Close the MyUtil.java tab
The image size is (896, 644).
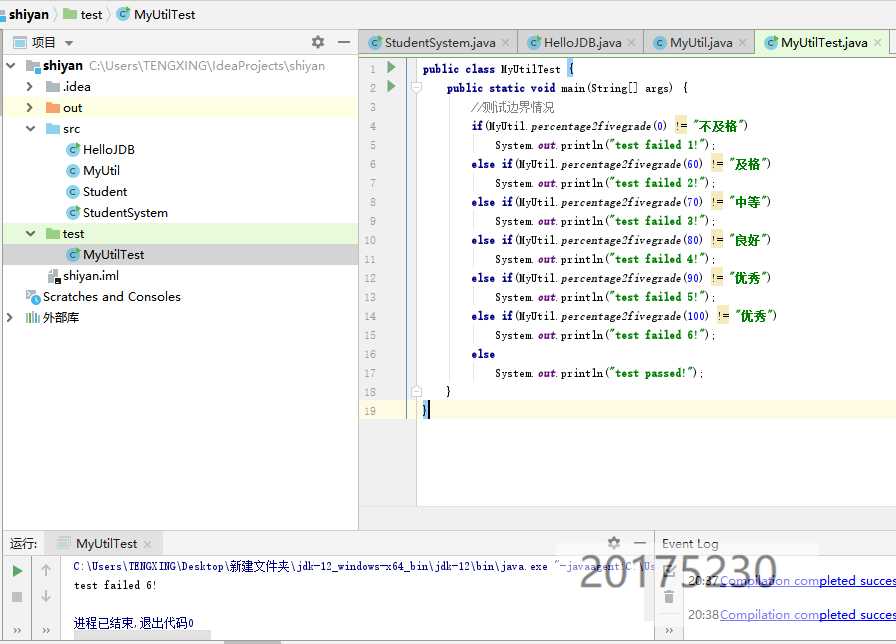(742, 42)
